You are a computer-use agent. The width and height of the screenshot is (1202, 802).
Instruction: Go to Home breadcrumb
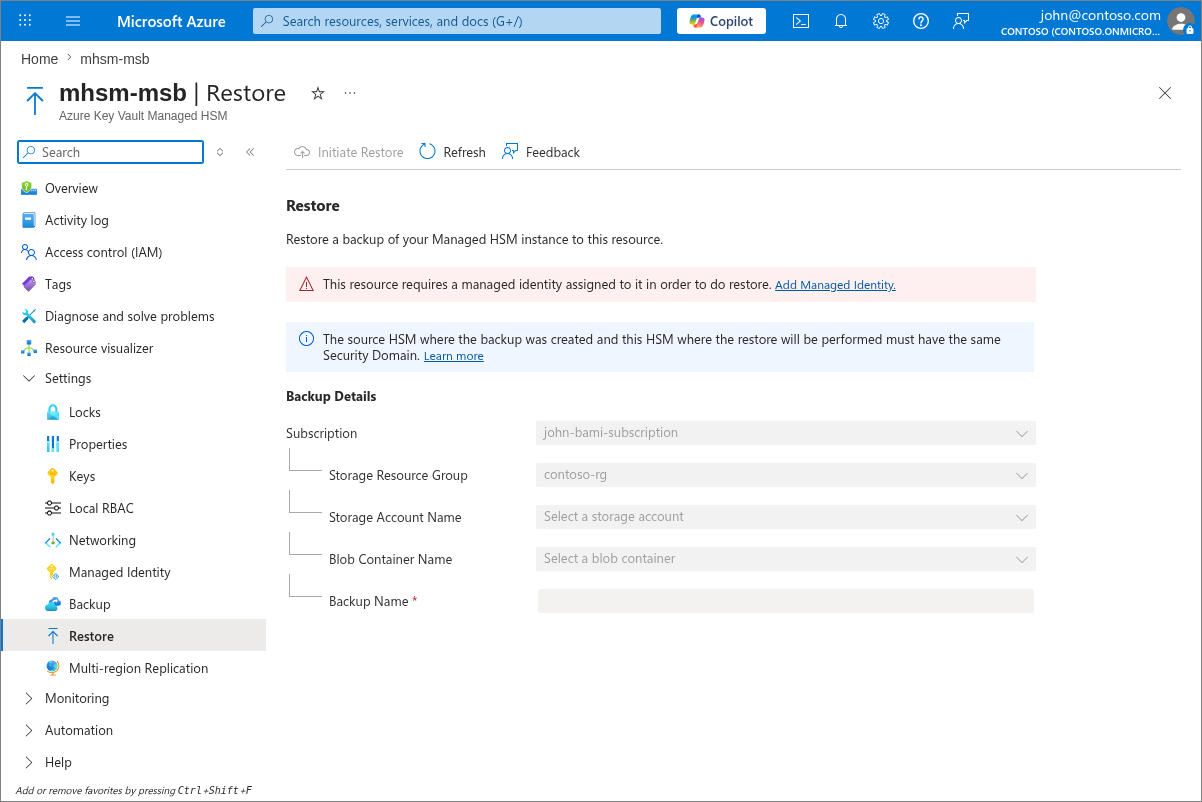40,59
